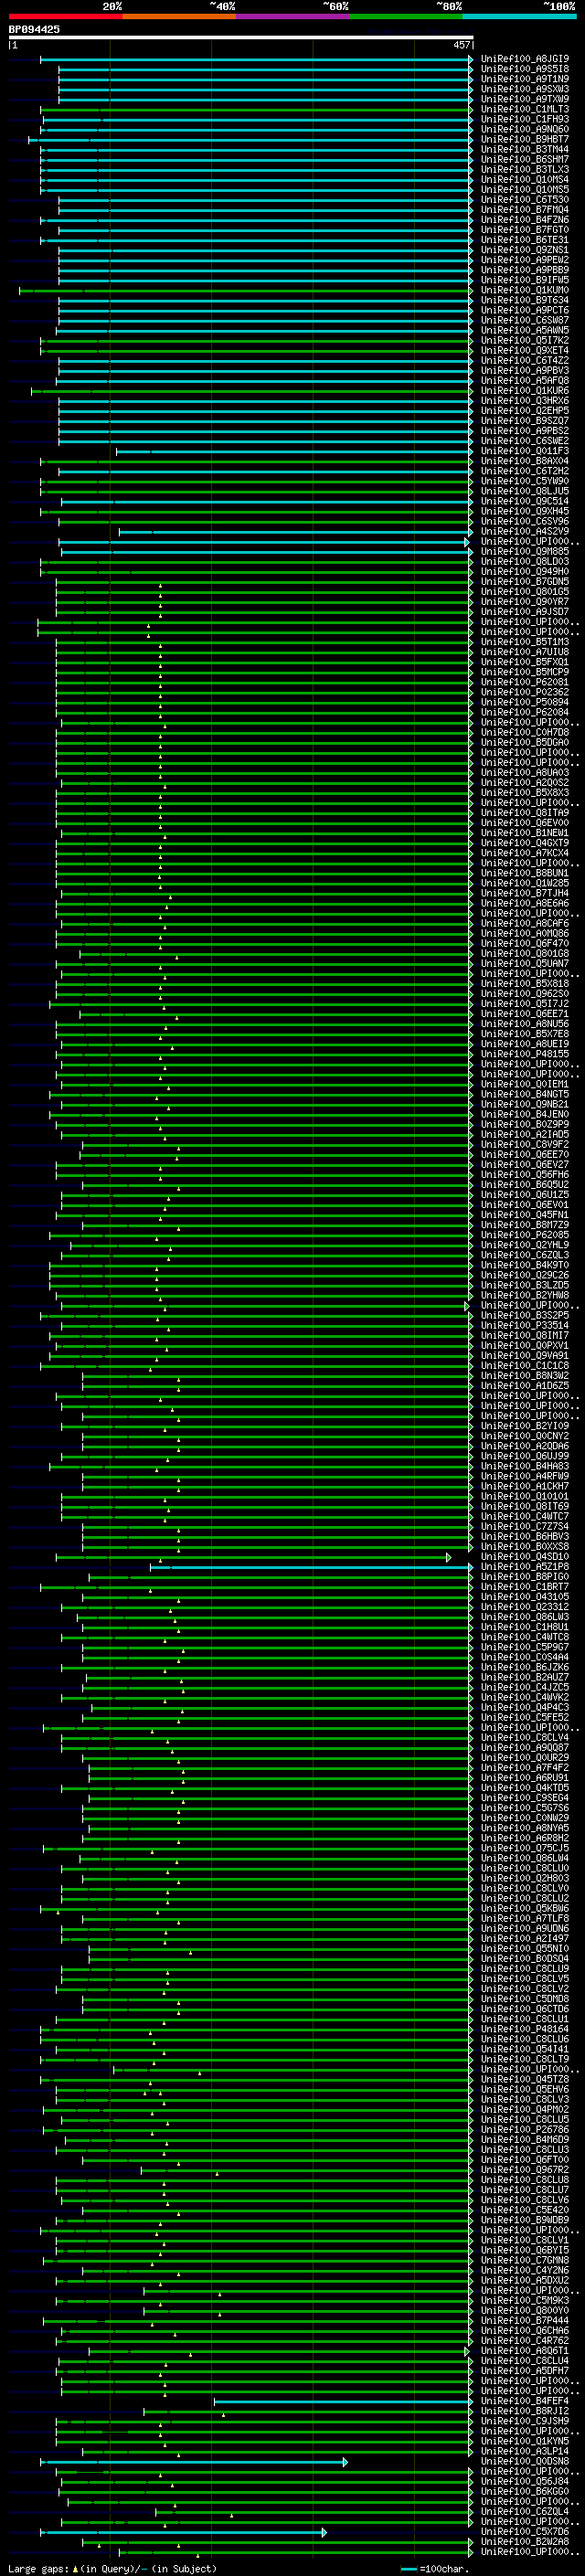Select hit UniRef100_A8JGI9
The height and width of the screenshot is (2576, 585).
[525, 59]
